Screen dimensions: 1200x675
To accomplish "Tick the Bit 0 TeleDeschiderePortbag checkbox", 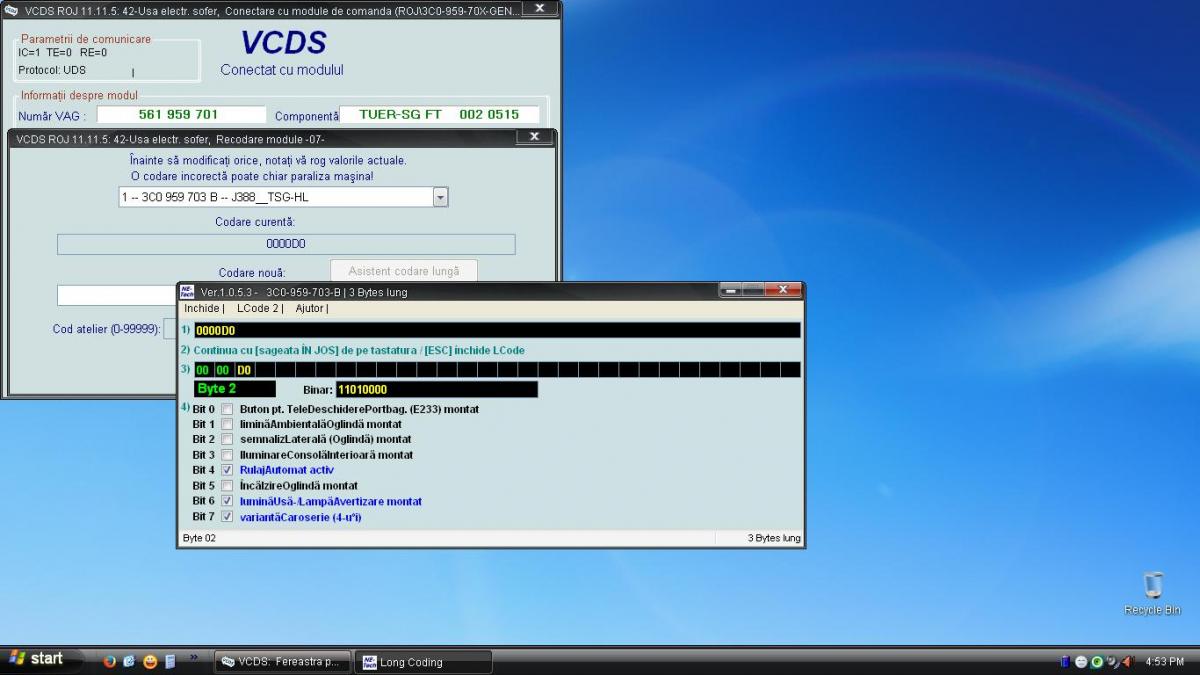I will (227, 409).
